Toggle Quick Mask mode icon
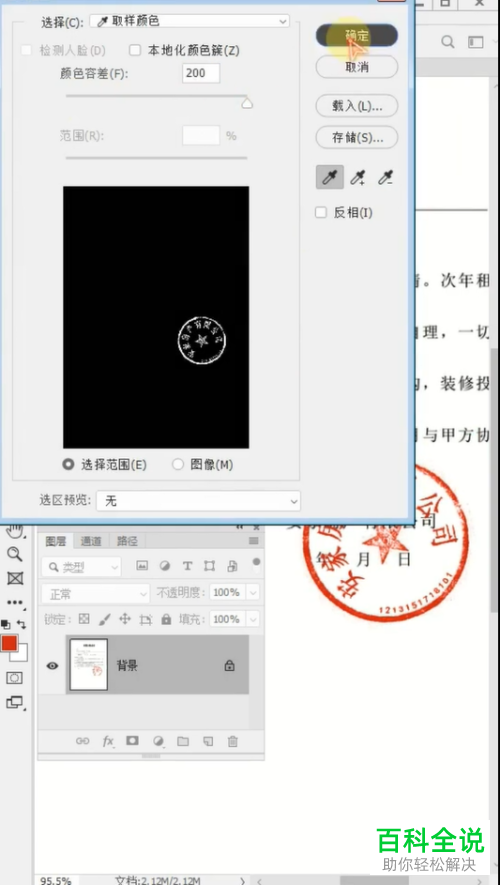This screenshot has height=885, width=500. pyautogui.click(x=15, y=678)
